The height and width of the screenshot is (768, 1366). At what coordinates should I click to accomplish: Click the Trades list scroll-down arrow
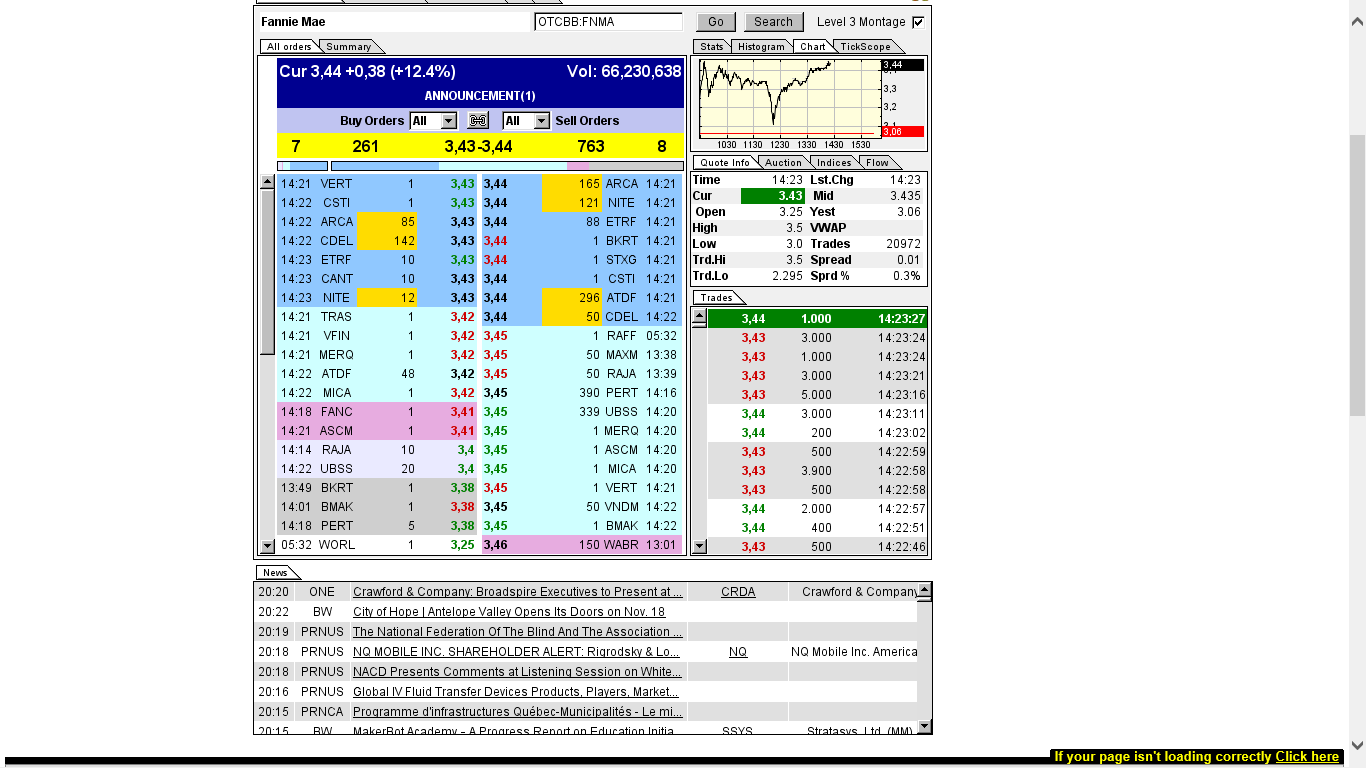[x=700, y=547]
